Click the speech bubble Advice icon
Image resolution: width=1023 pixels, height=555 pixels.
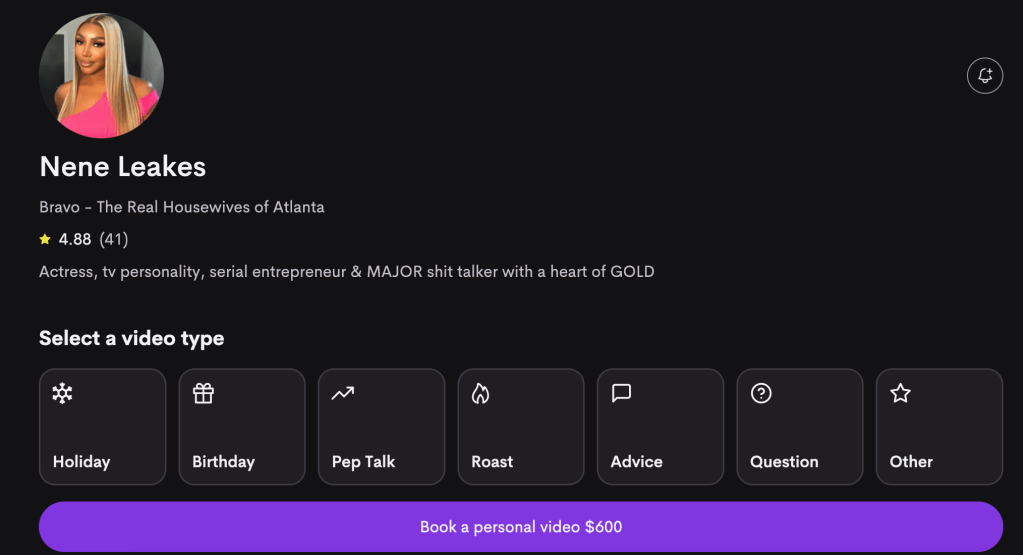[x=621, y=394]
